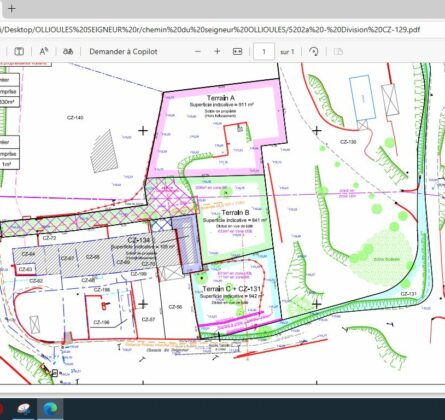Open Microsoft Edge from the taskbar
Image resolution: width=445 pixels, height=420 pixels.
[50, 409]
